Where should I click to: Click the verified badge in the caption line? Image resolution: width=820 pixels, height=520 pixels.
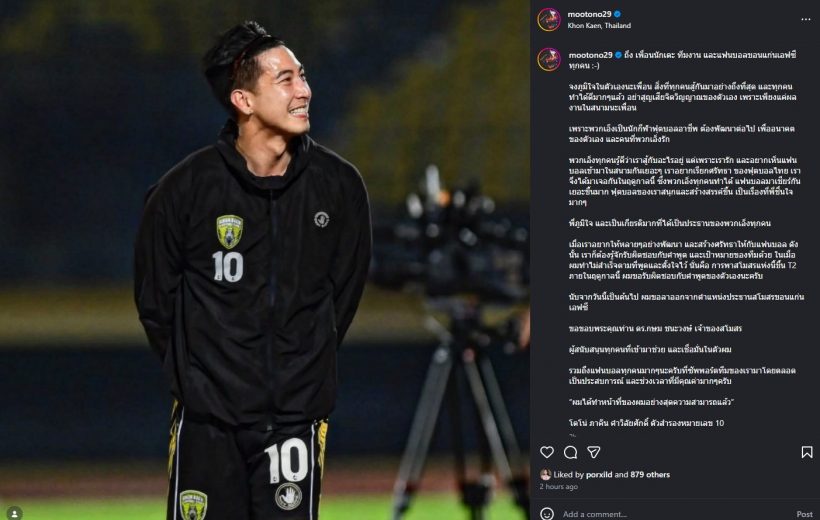(618, 55)
